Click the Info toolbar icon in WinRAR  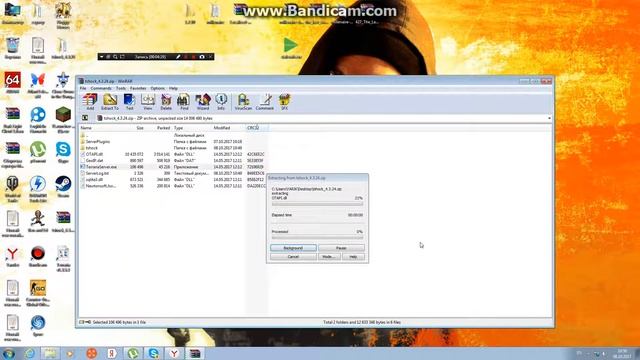tap(221, 102)
